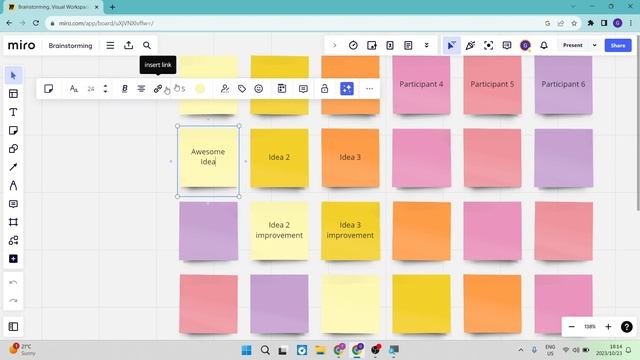Screen dimensions: 640x360
Task: Adjust font size stepper arrows
Action: (x=105, y=89)
